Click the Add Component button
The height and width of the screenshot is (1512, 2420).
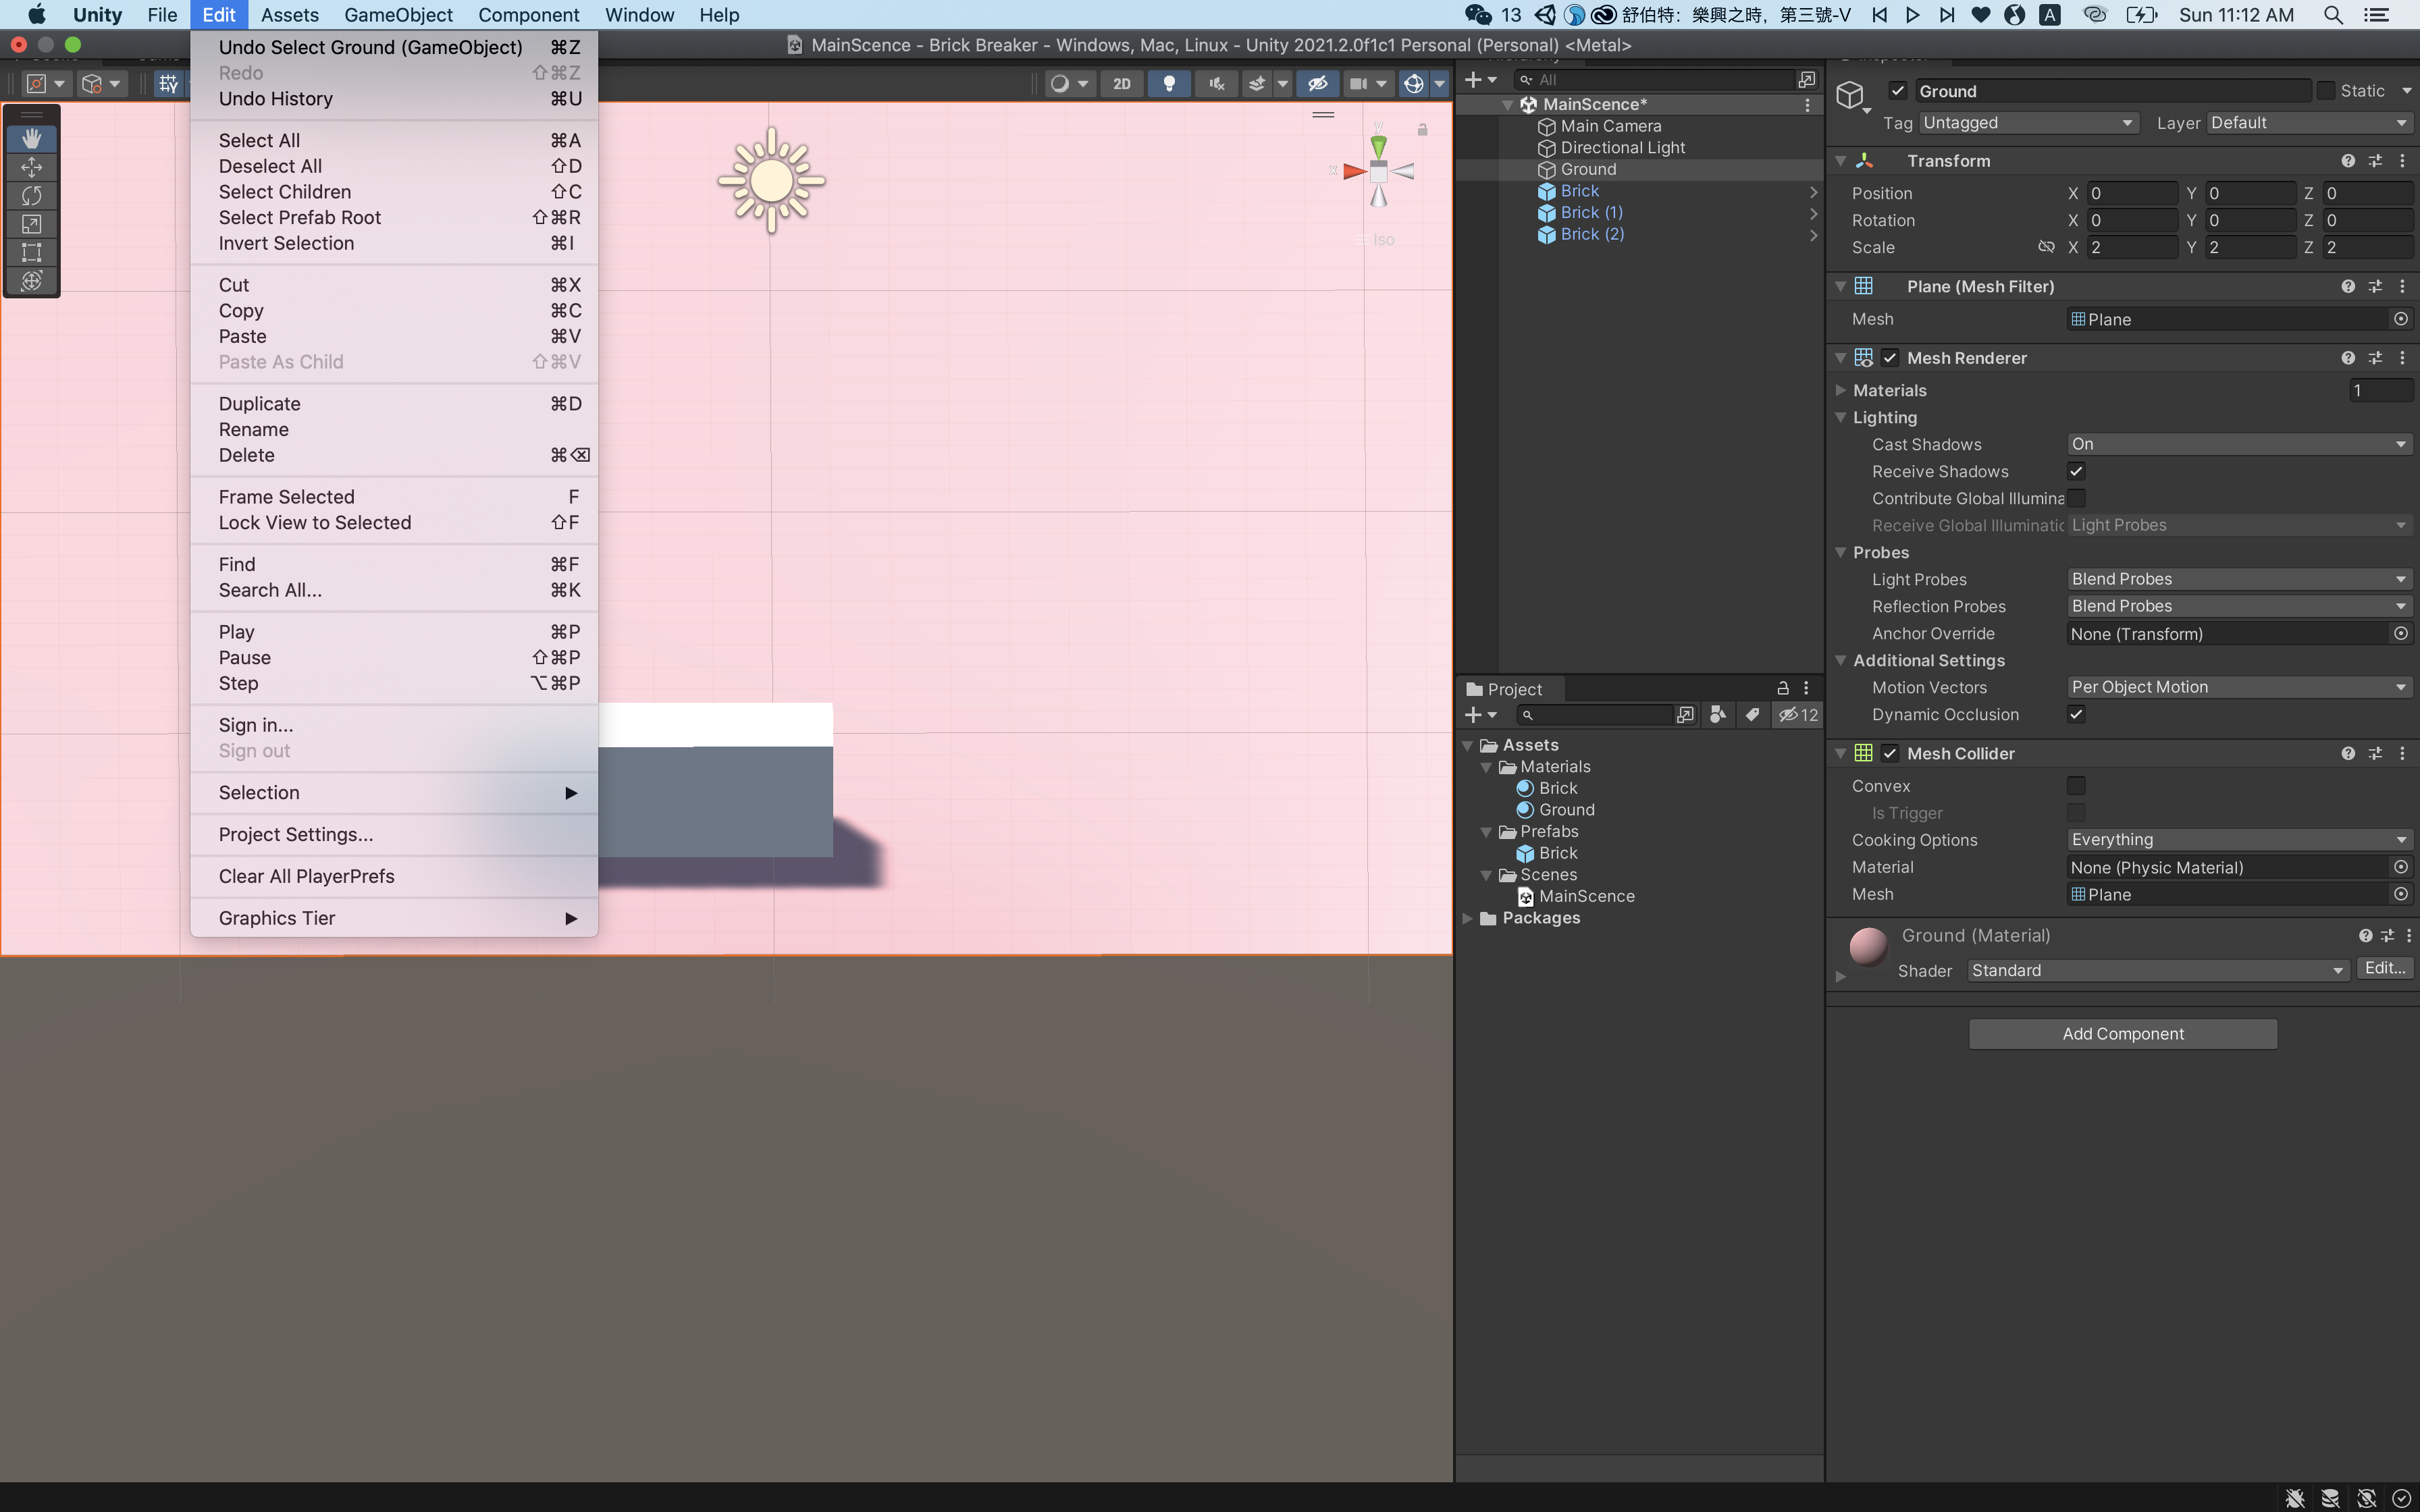pos(2122,1034)
